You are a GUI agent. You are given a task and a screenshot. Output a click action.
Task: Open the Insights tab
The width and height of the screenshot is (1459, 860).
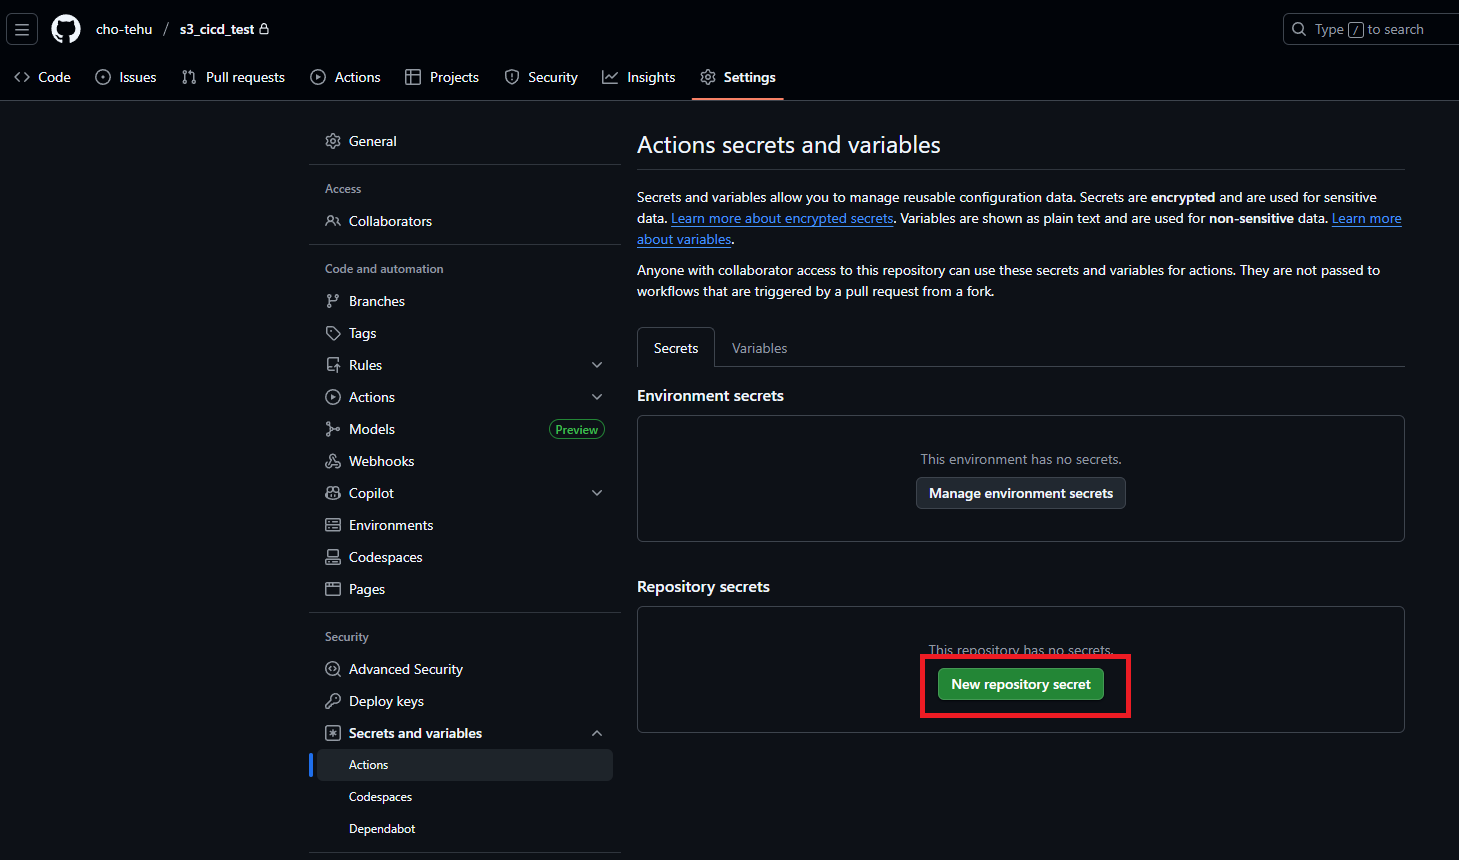pos(639,77)
